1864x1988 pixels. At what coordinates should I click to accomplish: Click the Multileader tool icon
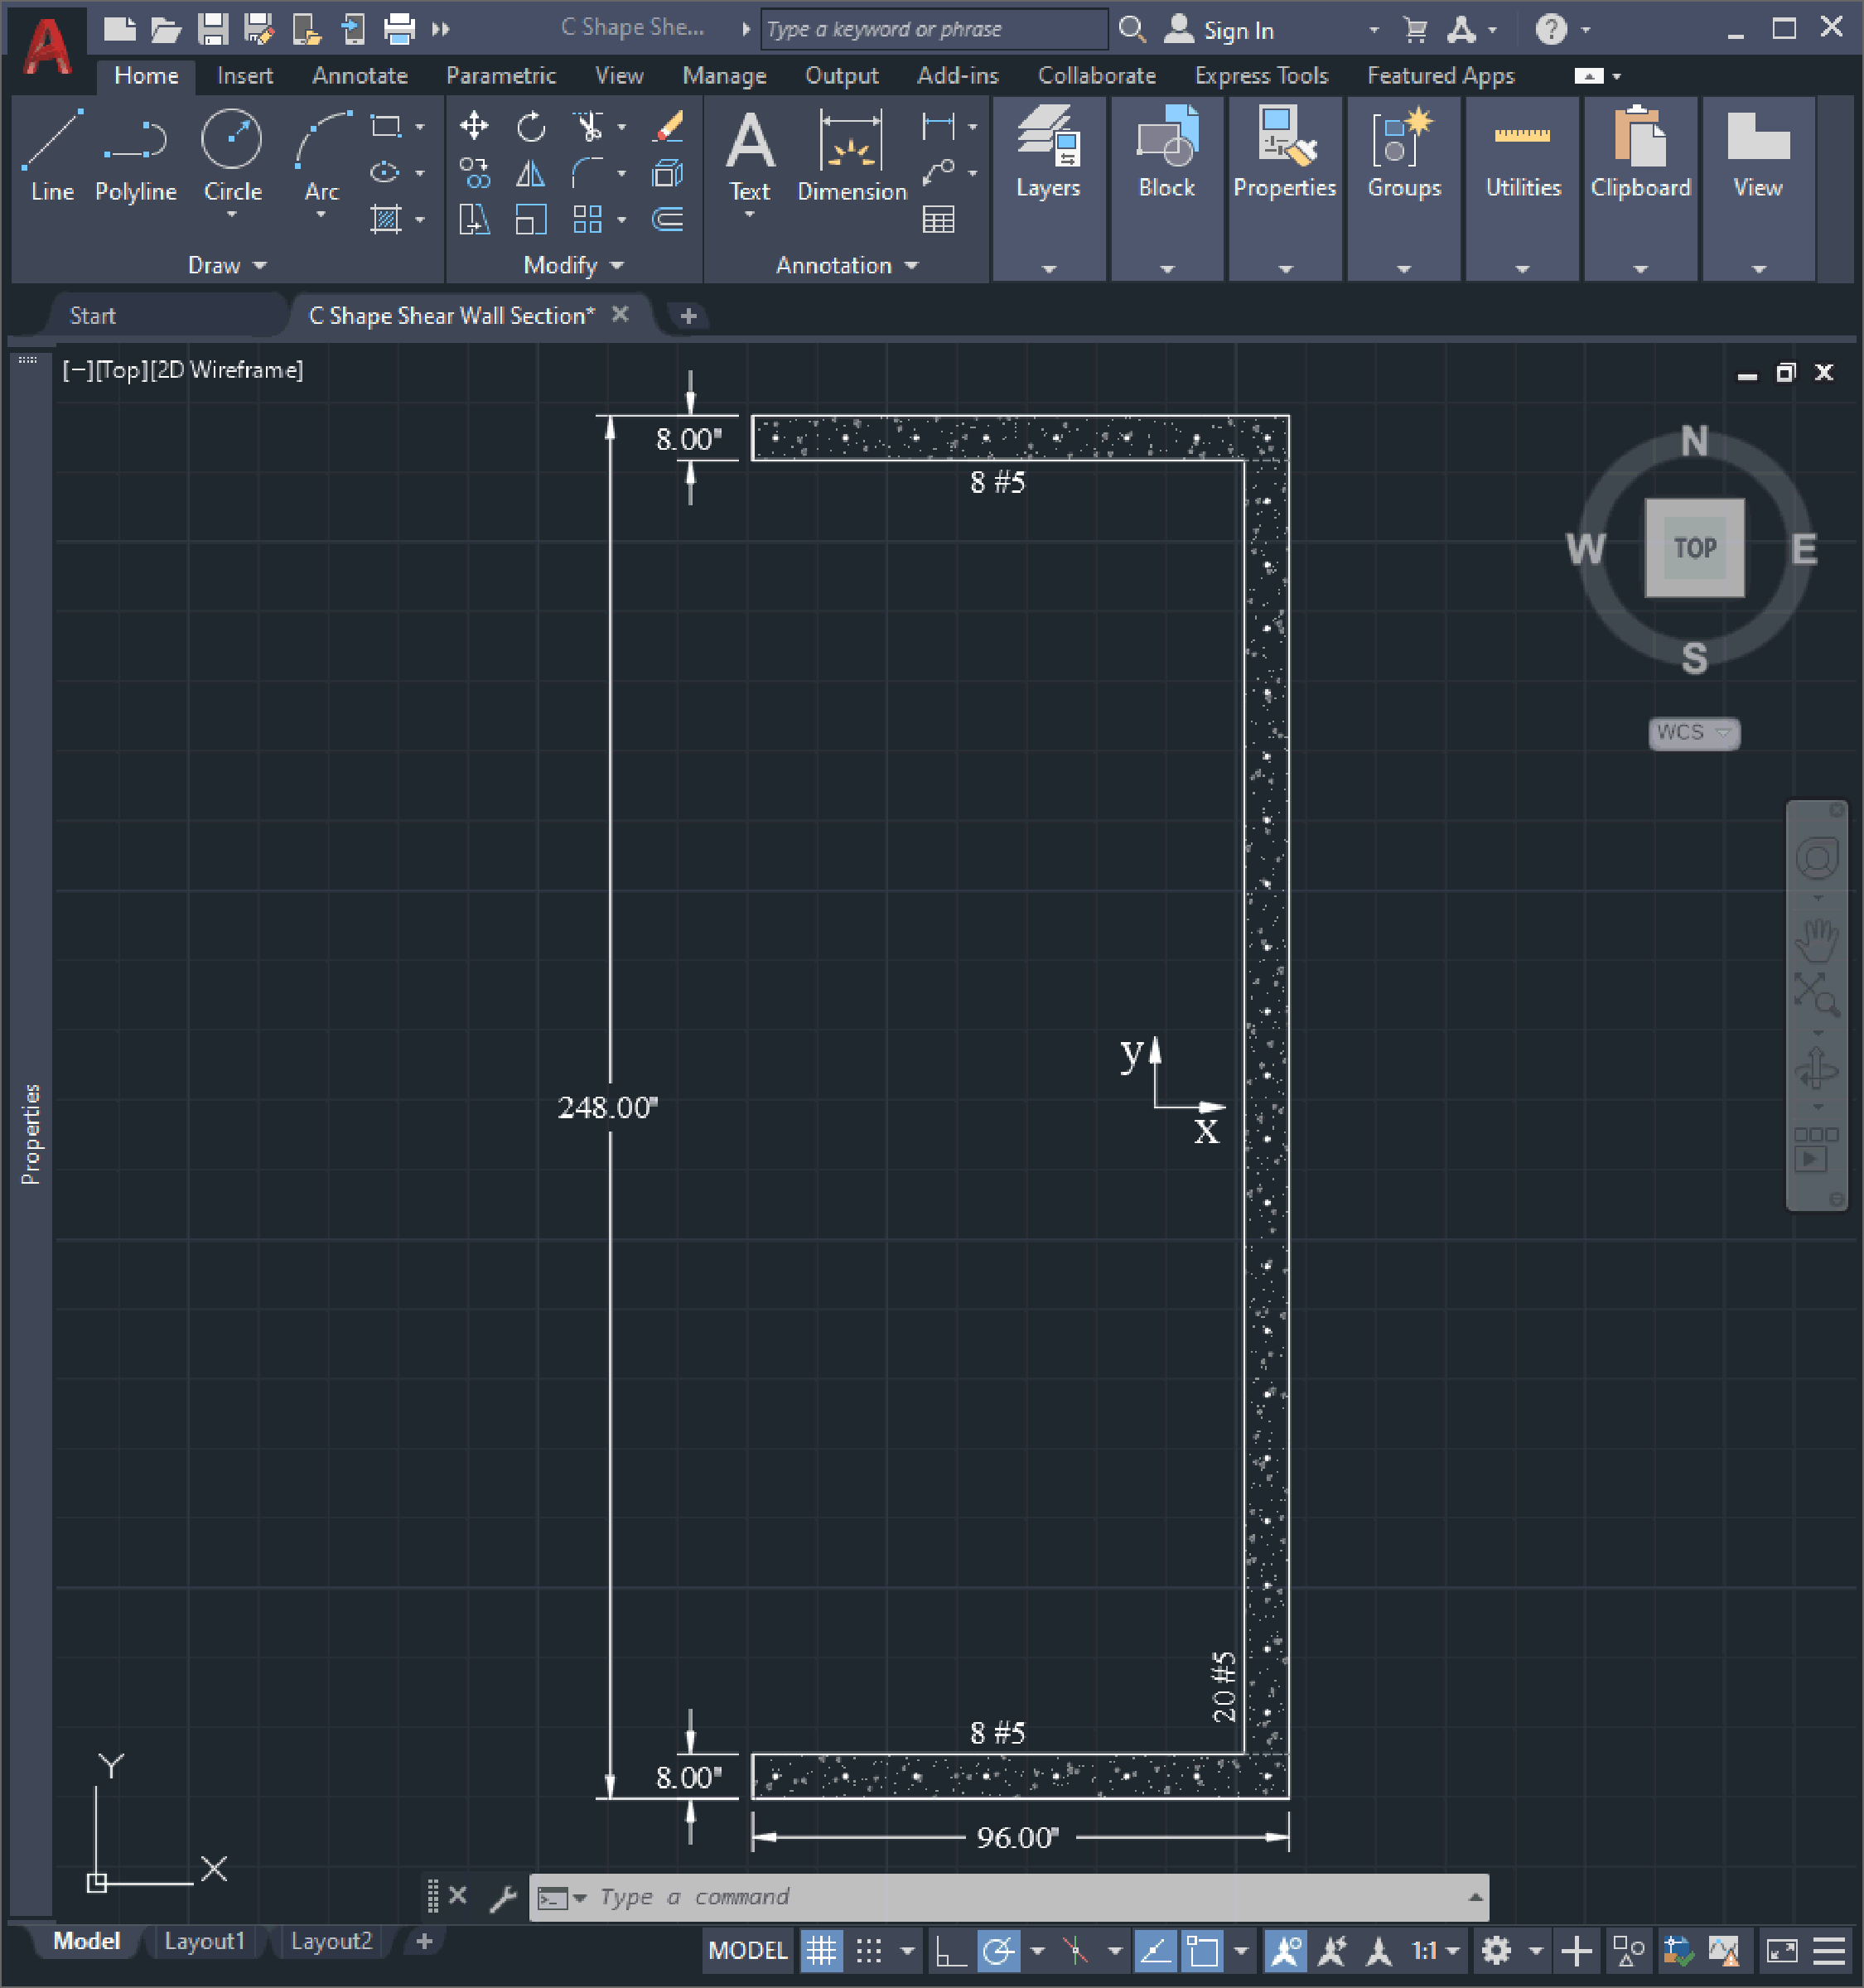tap(938, 173)
